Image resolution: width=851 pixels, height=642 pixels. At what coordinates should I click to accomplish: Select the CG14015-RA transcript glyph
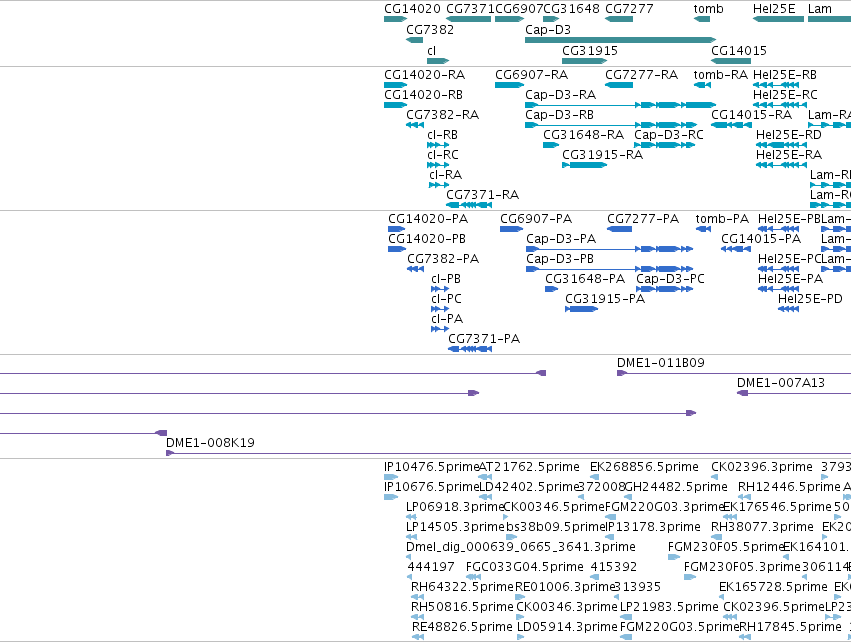731,125
